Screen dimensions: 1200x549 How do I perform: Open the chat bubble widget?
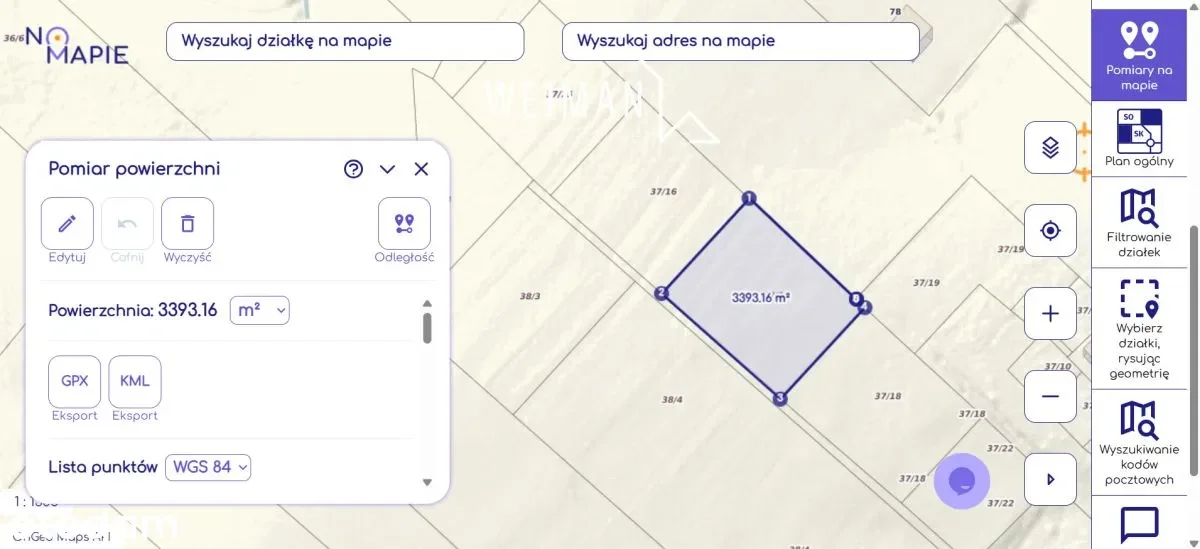coord(961,481)
